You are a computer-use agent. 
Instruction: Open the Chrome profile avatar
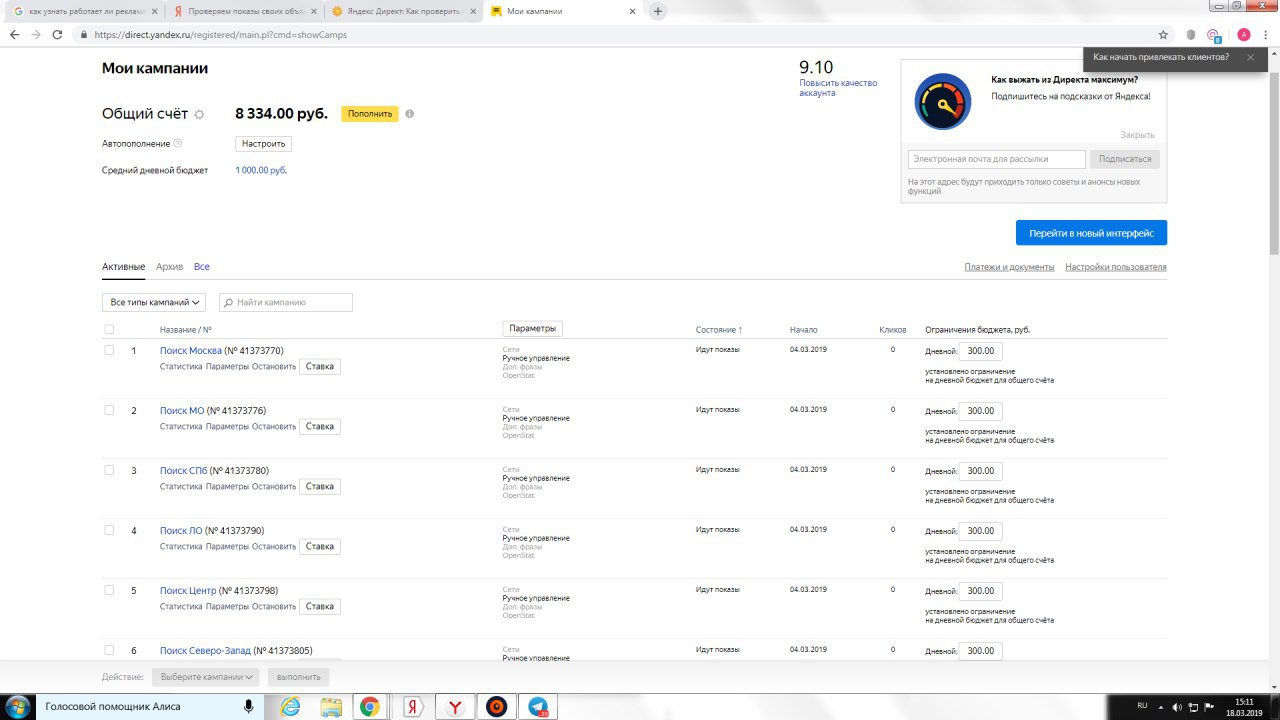(x=1244, y=34)
